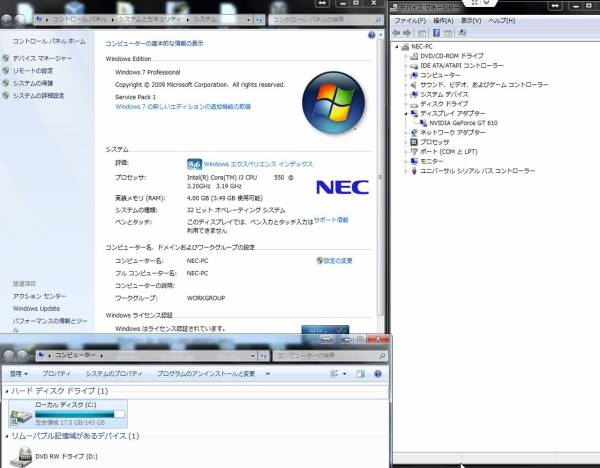
Task: Click the Processors chip icon
Action: click(414, 142)
